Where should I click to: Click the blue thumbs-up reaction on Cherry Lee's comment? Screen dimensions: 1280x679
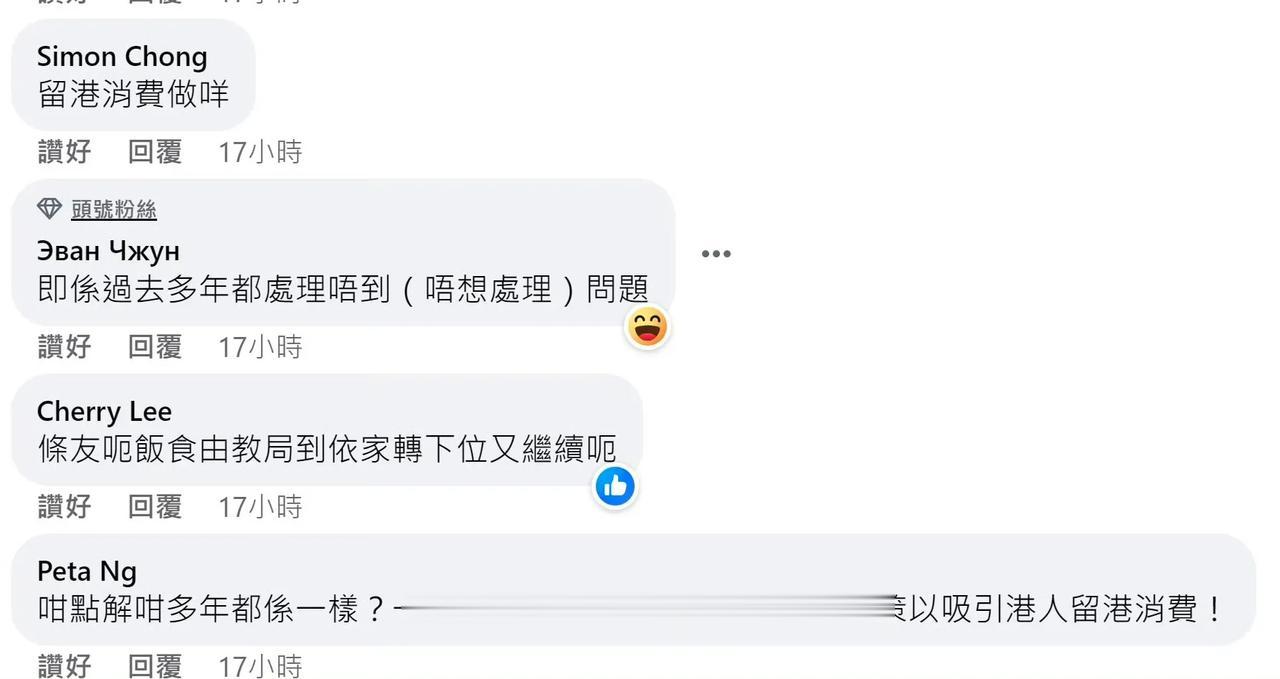tap(615, 487)
